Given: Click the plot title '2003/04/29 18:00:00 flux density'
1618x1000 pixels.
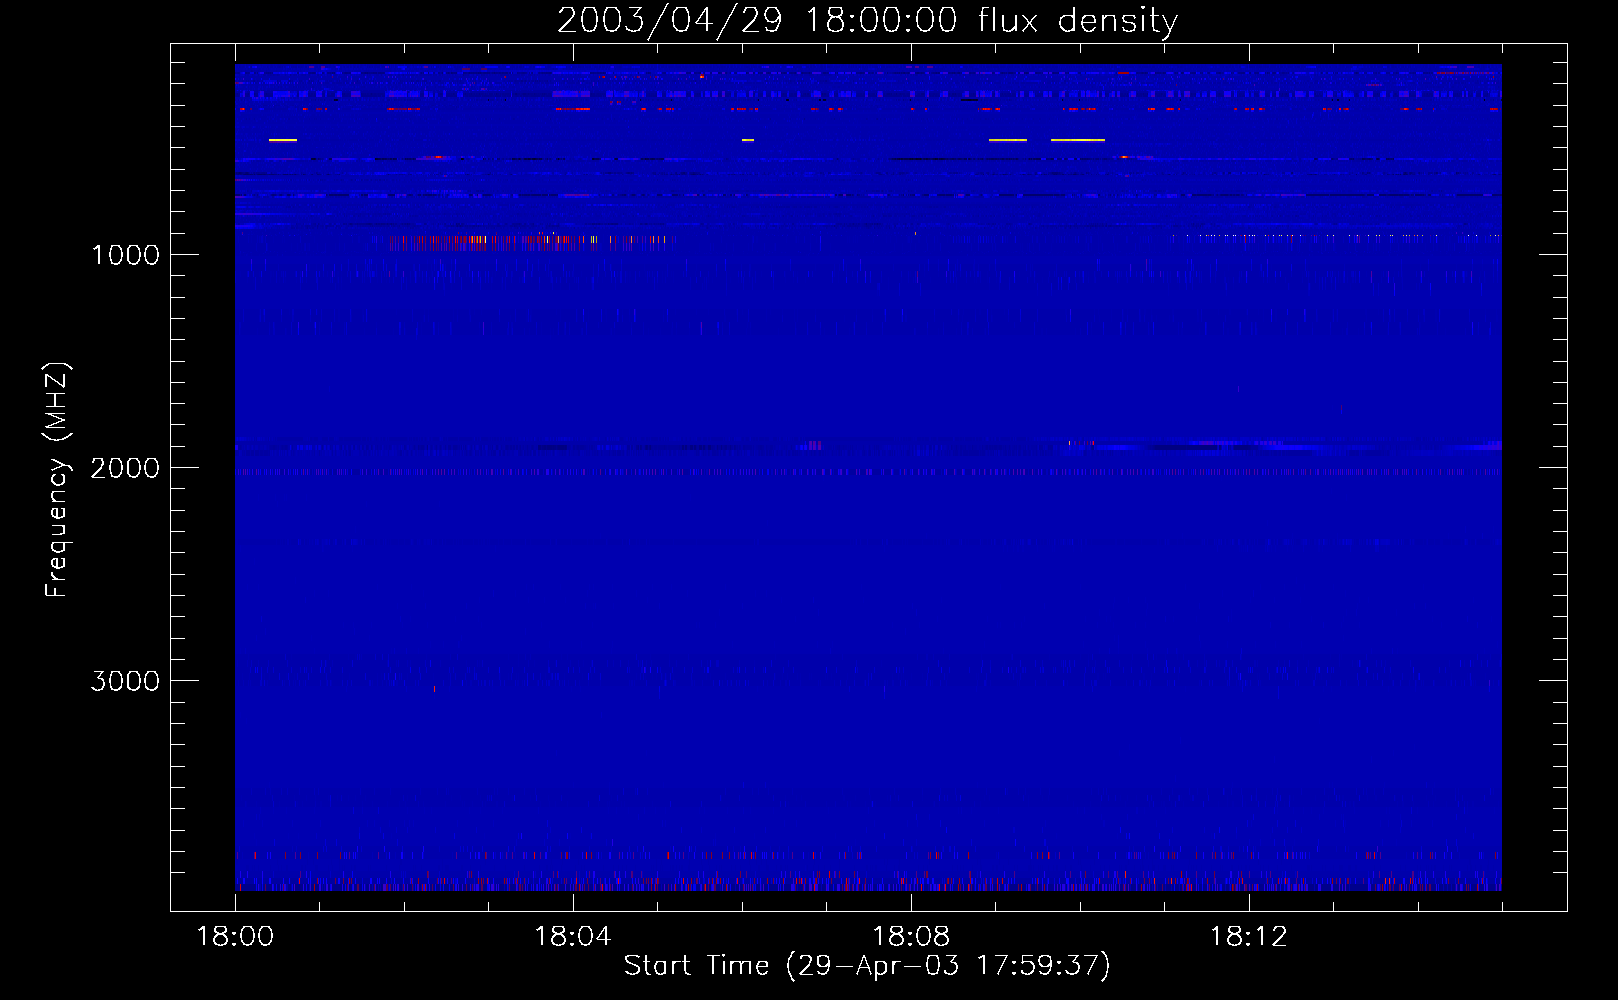Looking at the screenshot, I should click(x=867, y=21).
